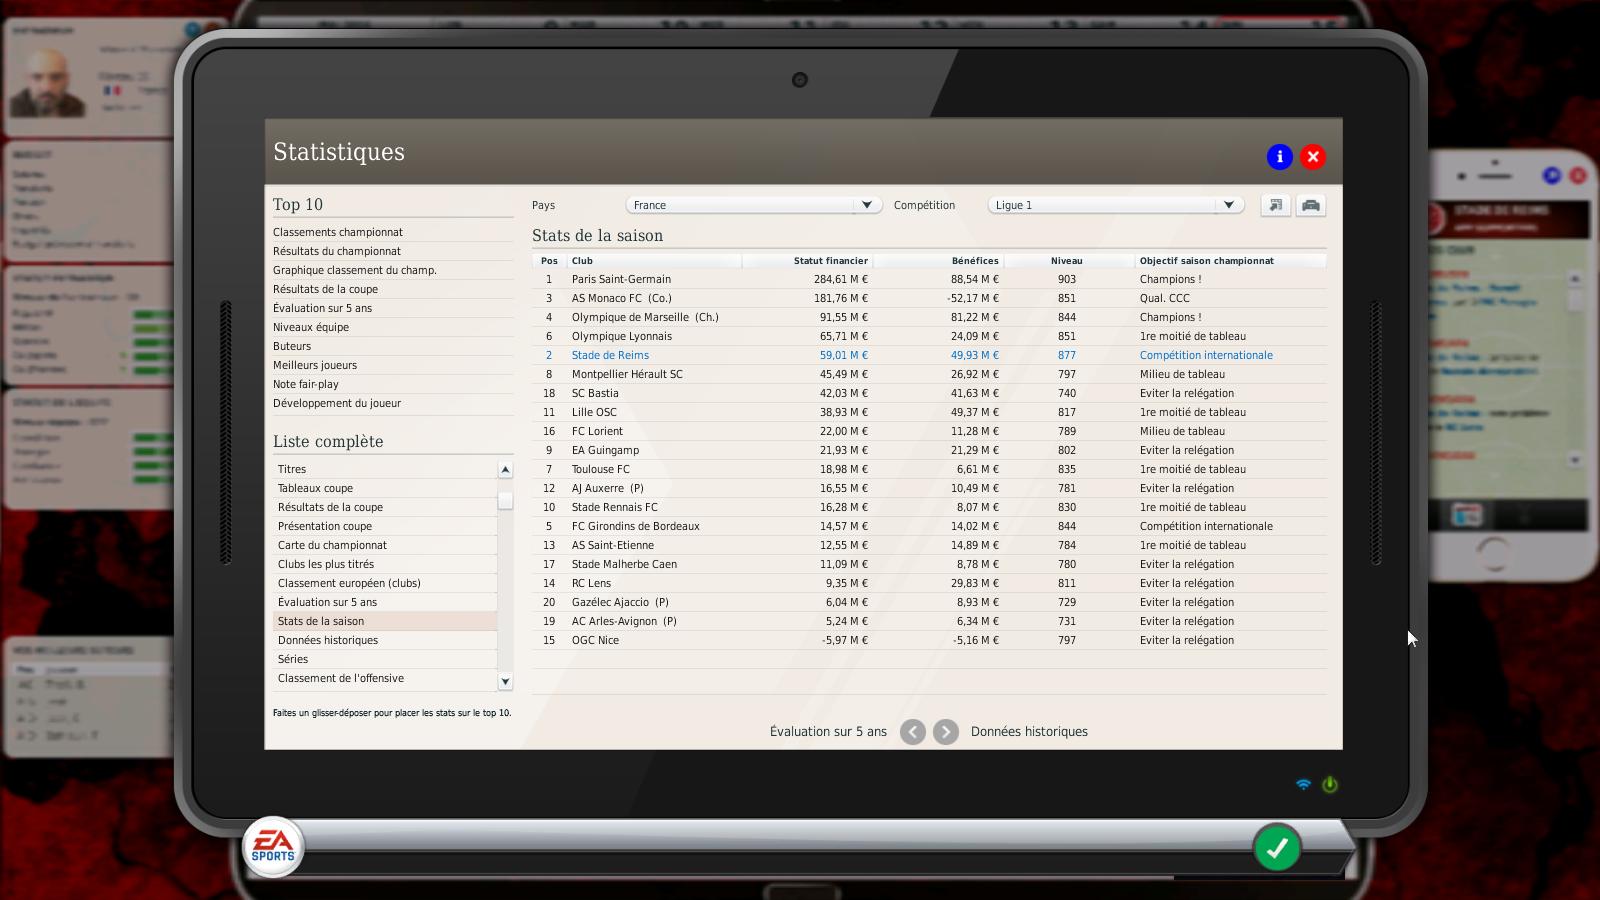The width and height of the screenshot is (1600, 900).
Task: Click Olympique Lyonnais row
Action: pyautogui.click(x=929, y=336)
